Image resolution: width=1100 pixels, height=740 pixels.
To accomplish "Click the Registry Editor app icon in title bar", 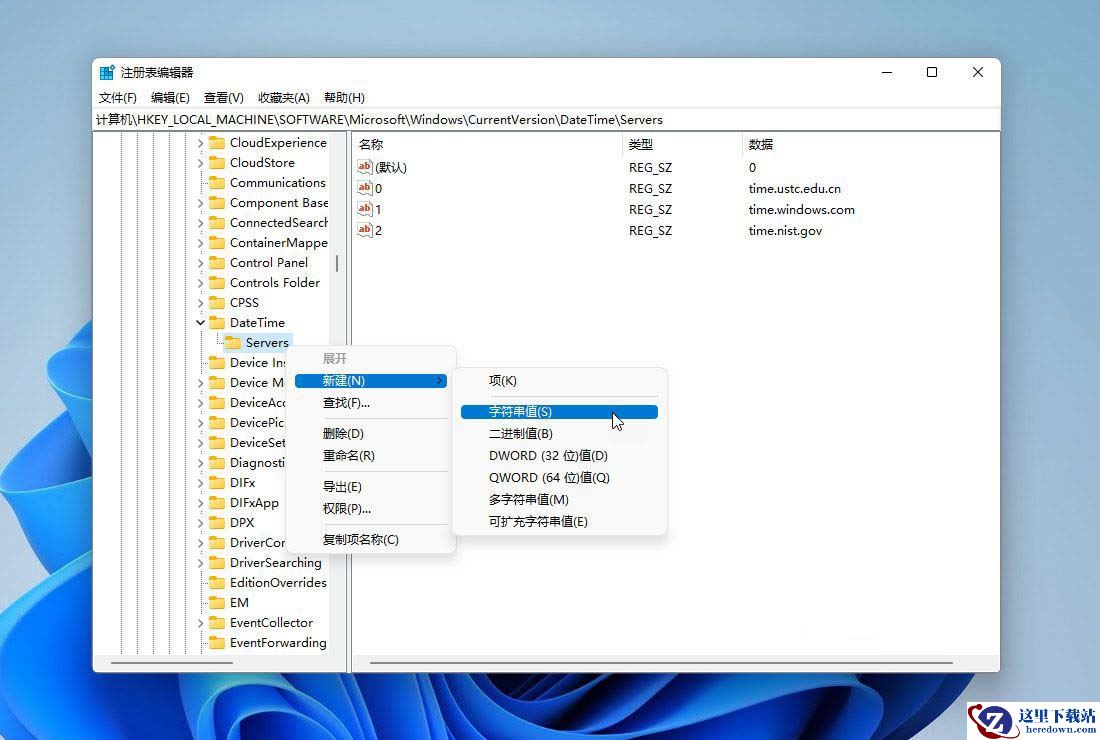I will [107, 72].
